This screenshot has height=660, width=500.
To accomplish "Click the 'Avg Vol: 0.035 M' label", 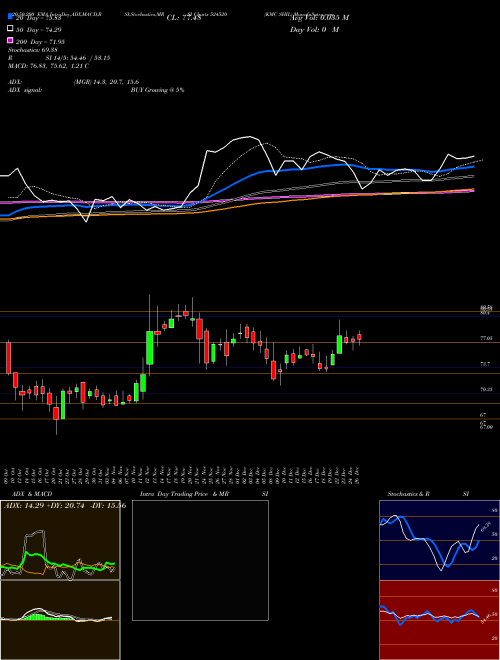I will tap(319, 18).
